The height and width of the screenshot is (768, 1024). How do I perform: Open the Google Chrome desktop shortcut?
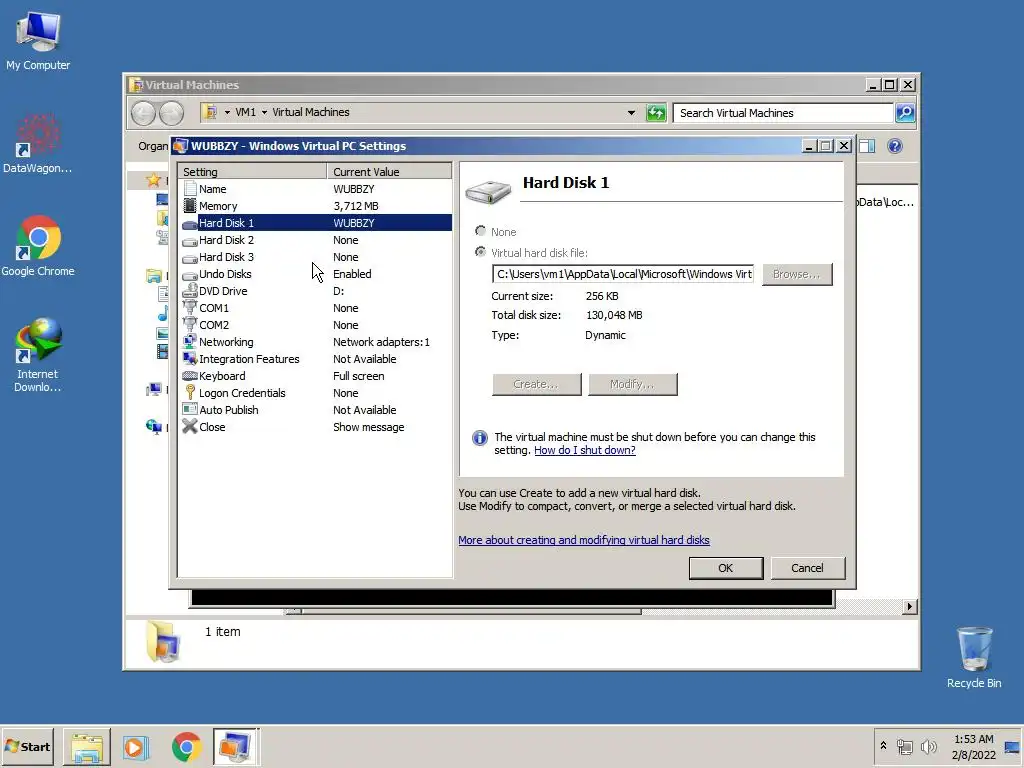coord(38,246)
